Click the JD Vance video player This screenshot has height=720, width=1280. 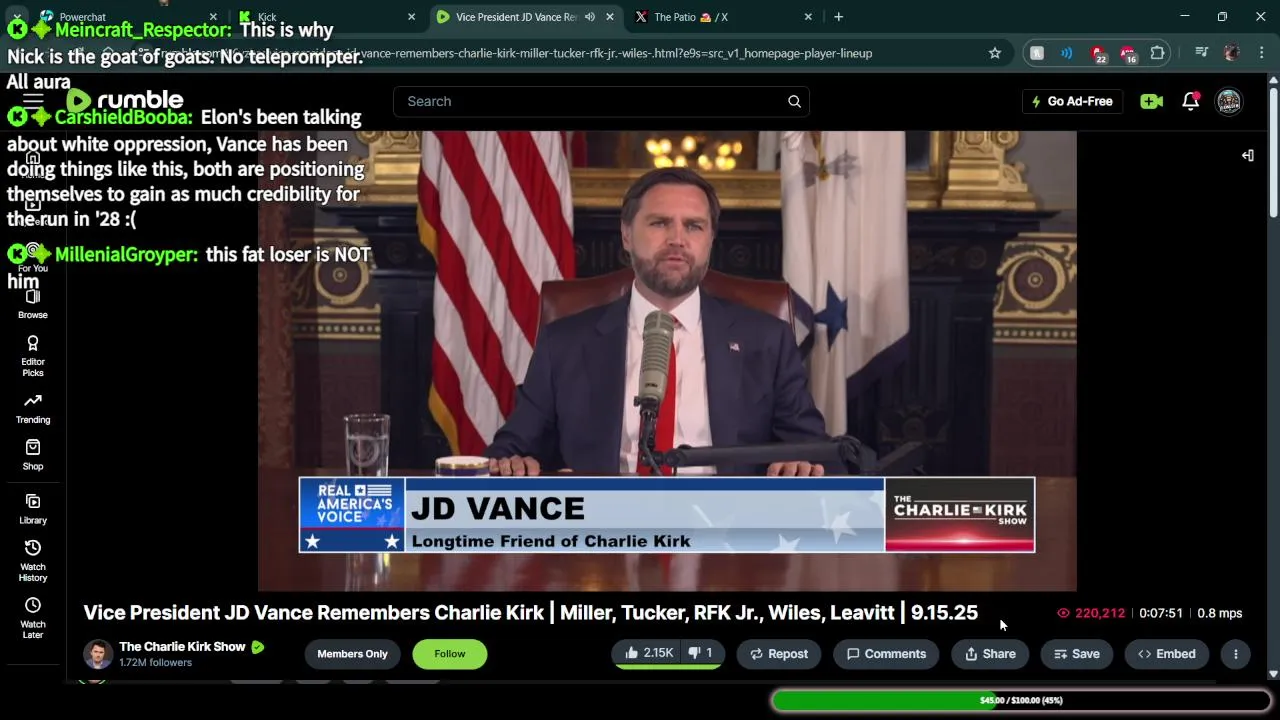pyautogui.click(x=667, y=361)
